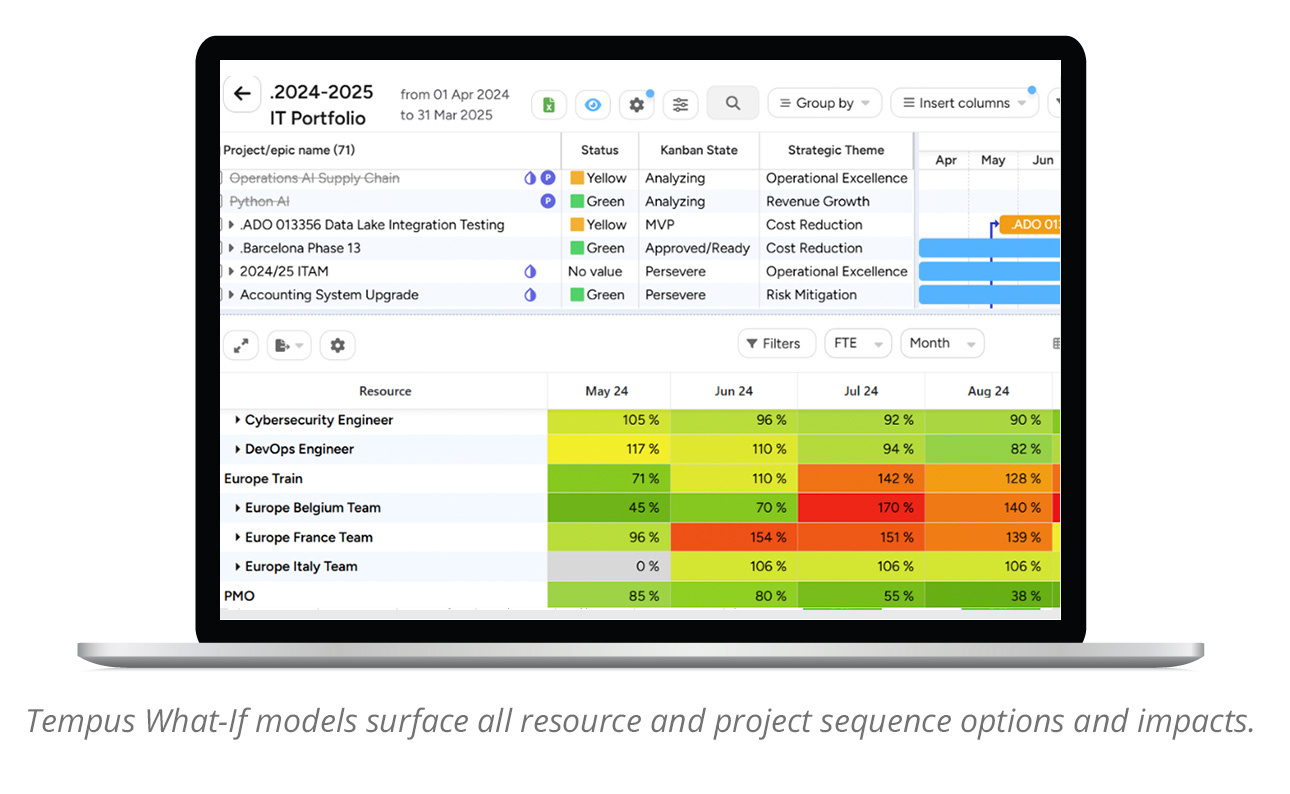
Task: Toggle the eye preview icon
Action: (593, 104)
